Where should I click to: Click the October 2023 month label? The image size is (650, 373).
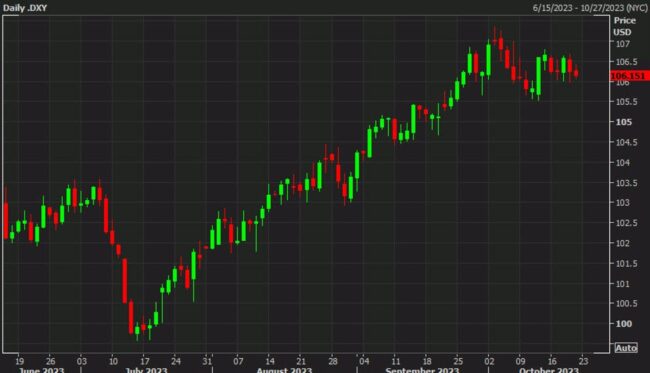pos(549,370)
